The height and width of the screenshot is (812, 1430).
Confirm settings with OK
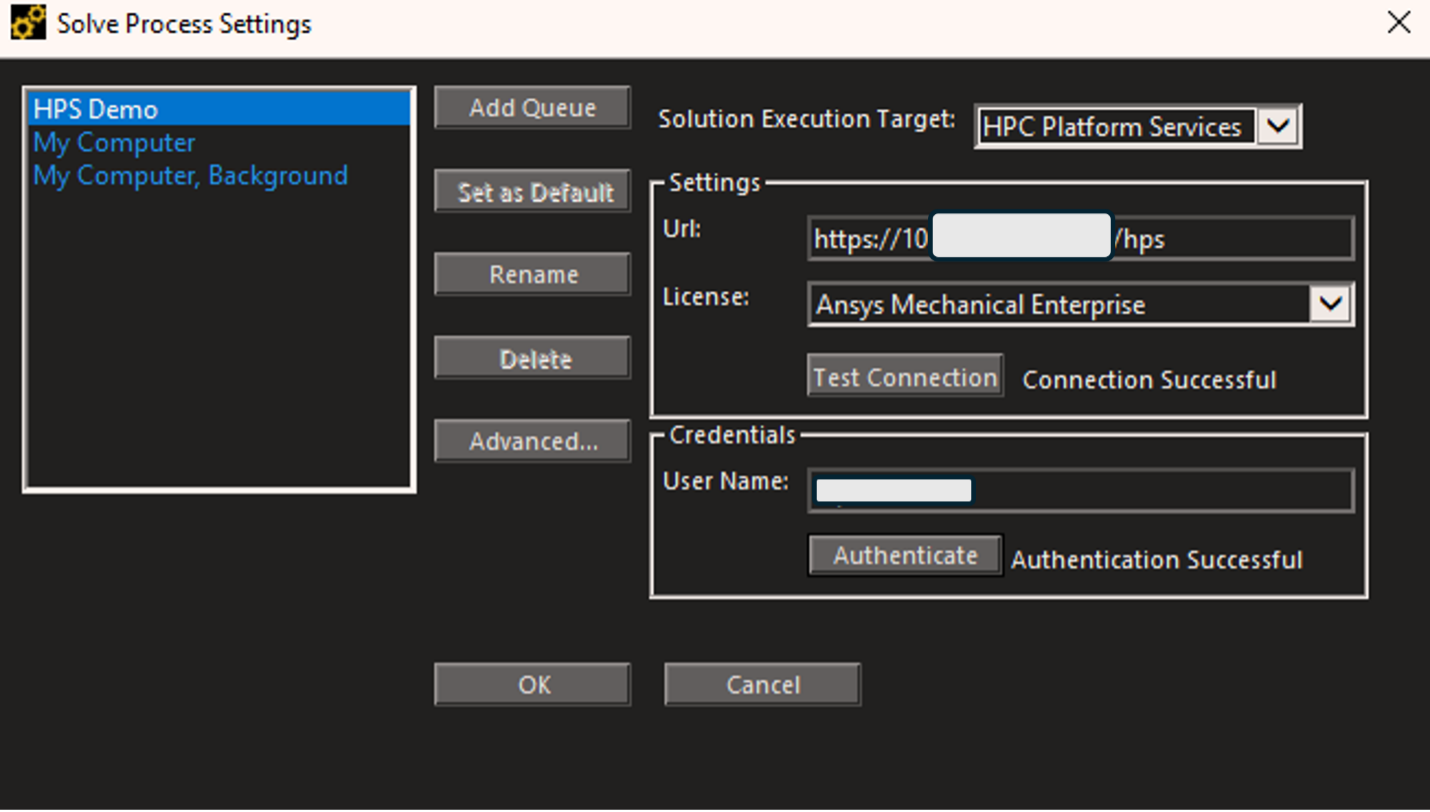[x=532, y=684]
